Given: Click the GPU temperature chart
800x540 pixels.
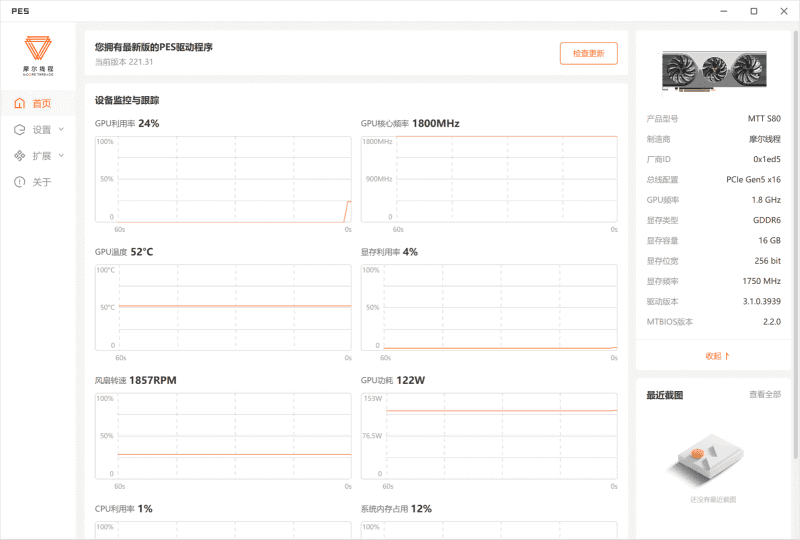Looking at the screenshot, I should point(223,308).
